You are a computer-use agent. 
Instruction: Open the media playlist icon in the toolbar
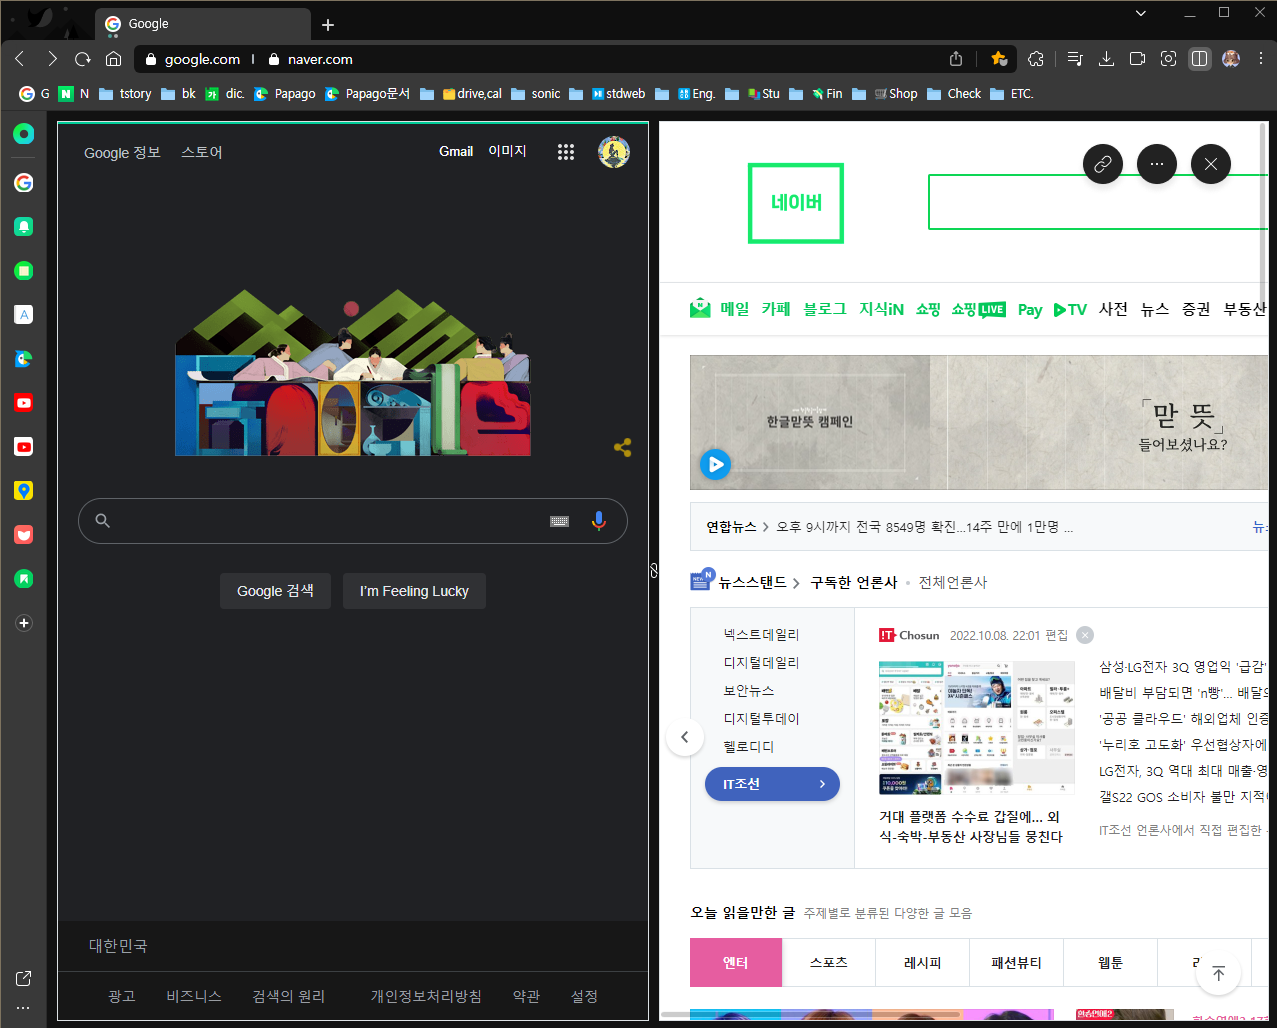(1075, 59)
